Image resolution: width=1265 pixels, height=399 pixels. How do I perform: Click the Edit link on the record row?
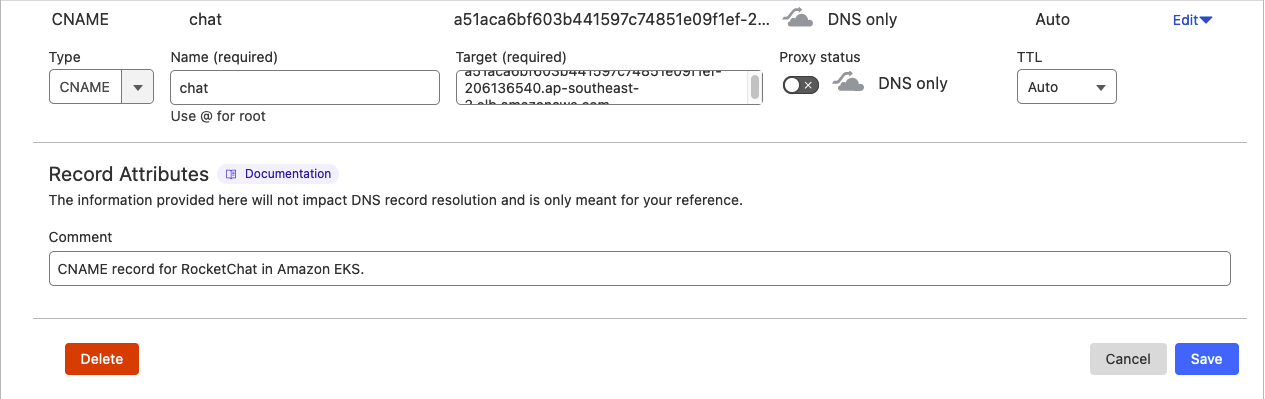1185,20
